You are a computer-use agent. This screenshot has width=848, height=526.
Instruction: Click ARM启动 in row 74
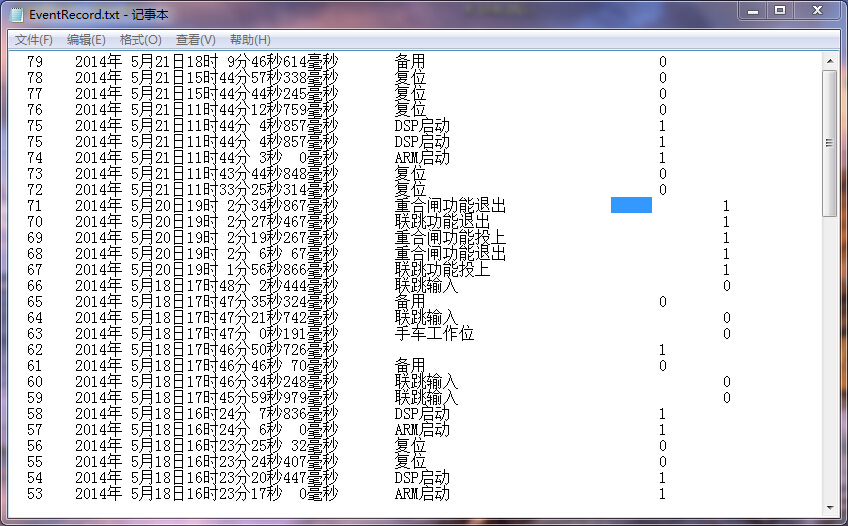pos(422,158)
